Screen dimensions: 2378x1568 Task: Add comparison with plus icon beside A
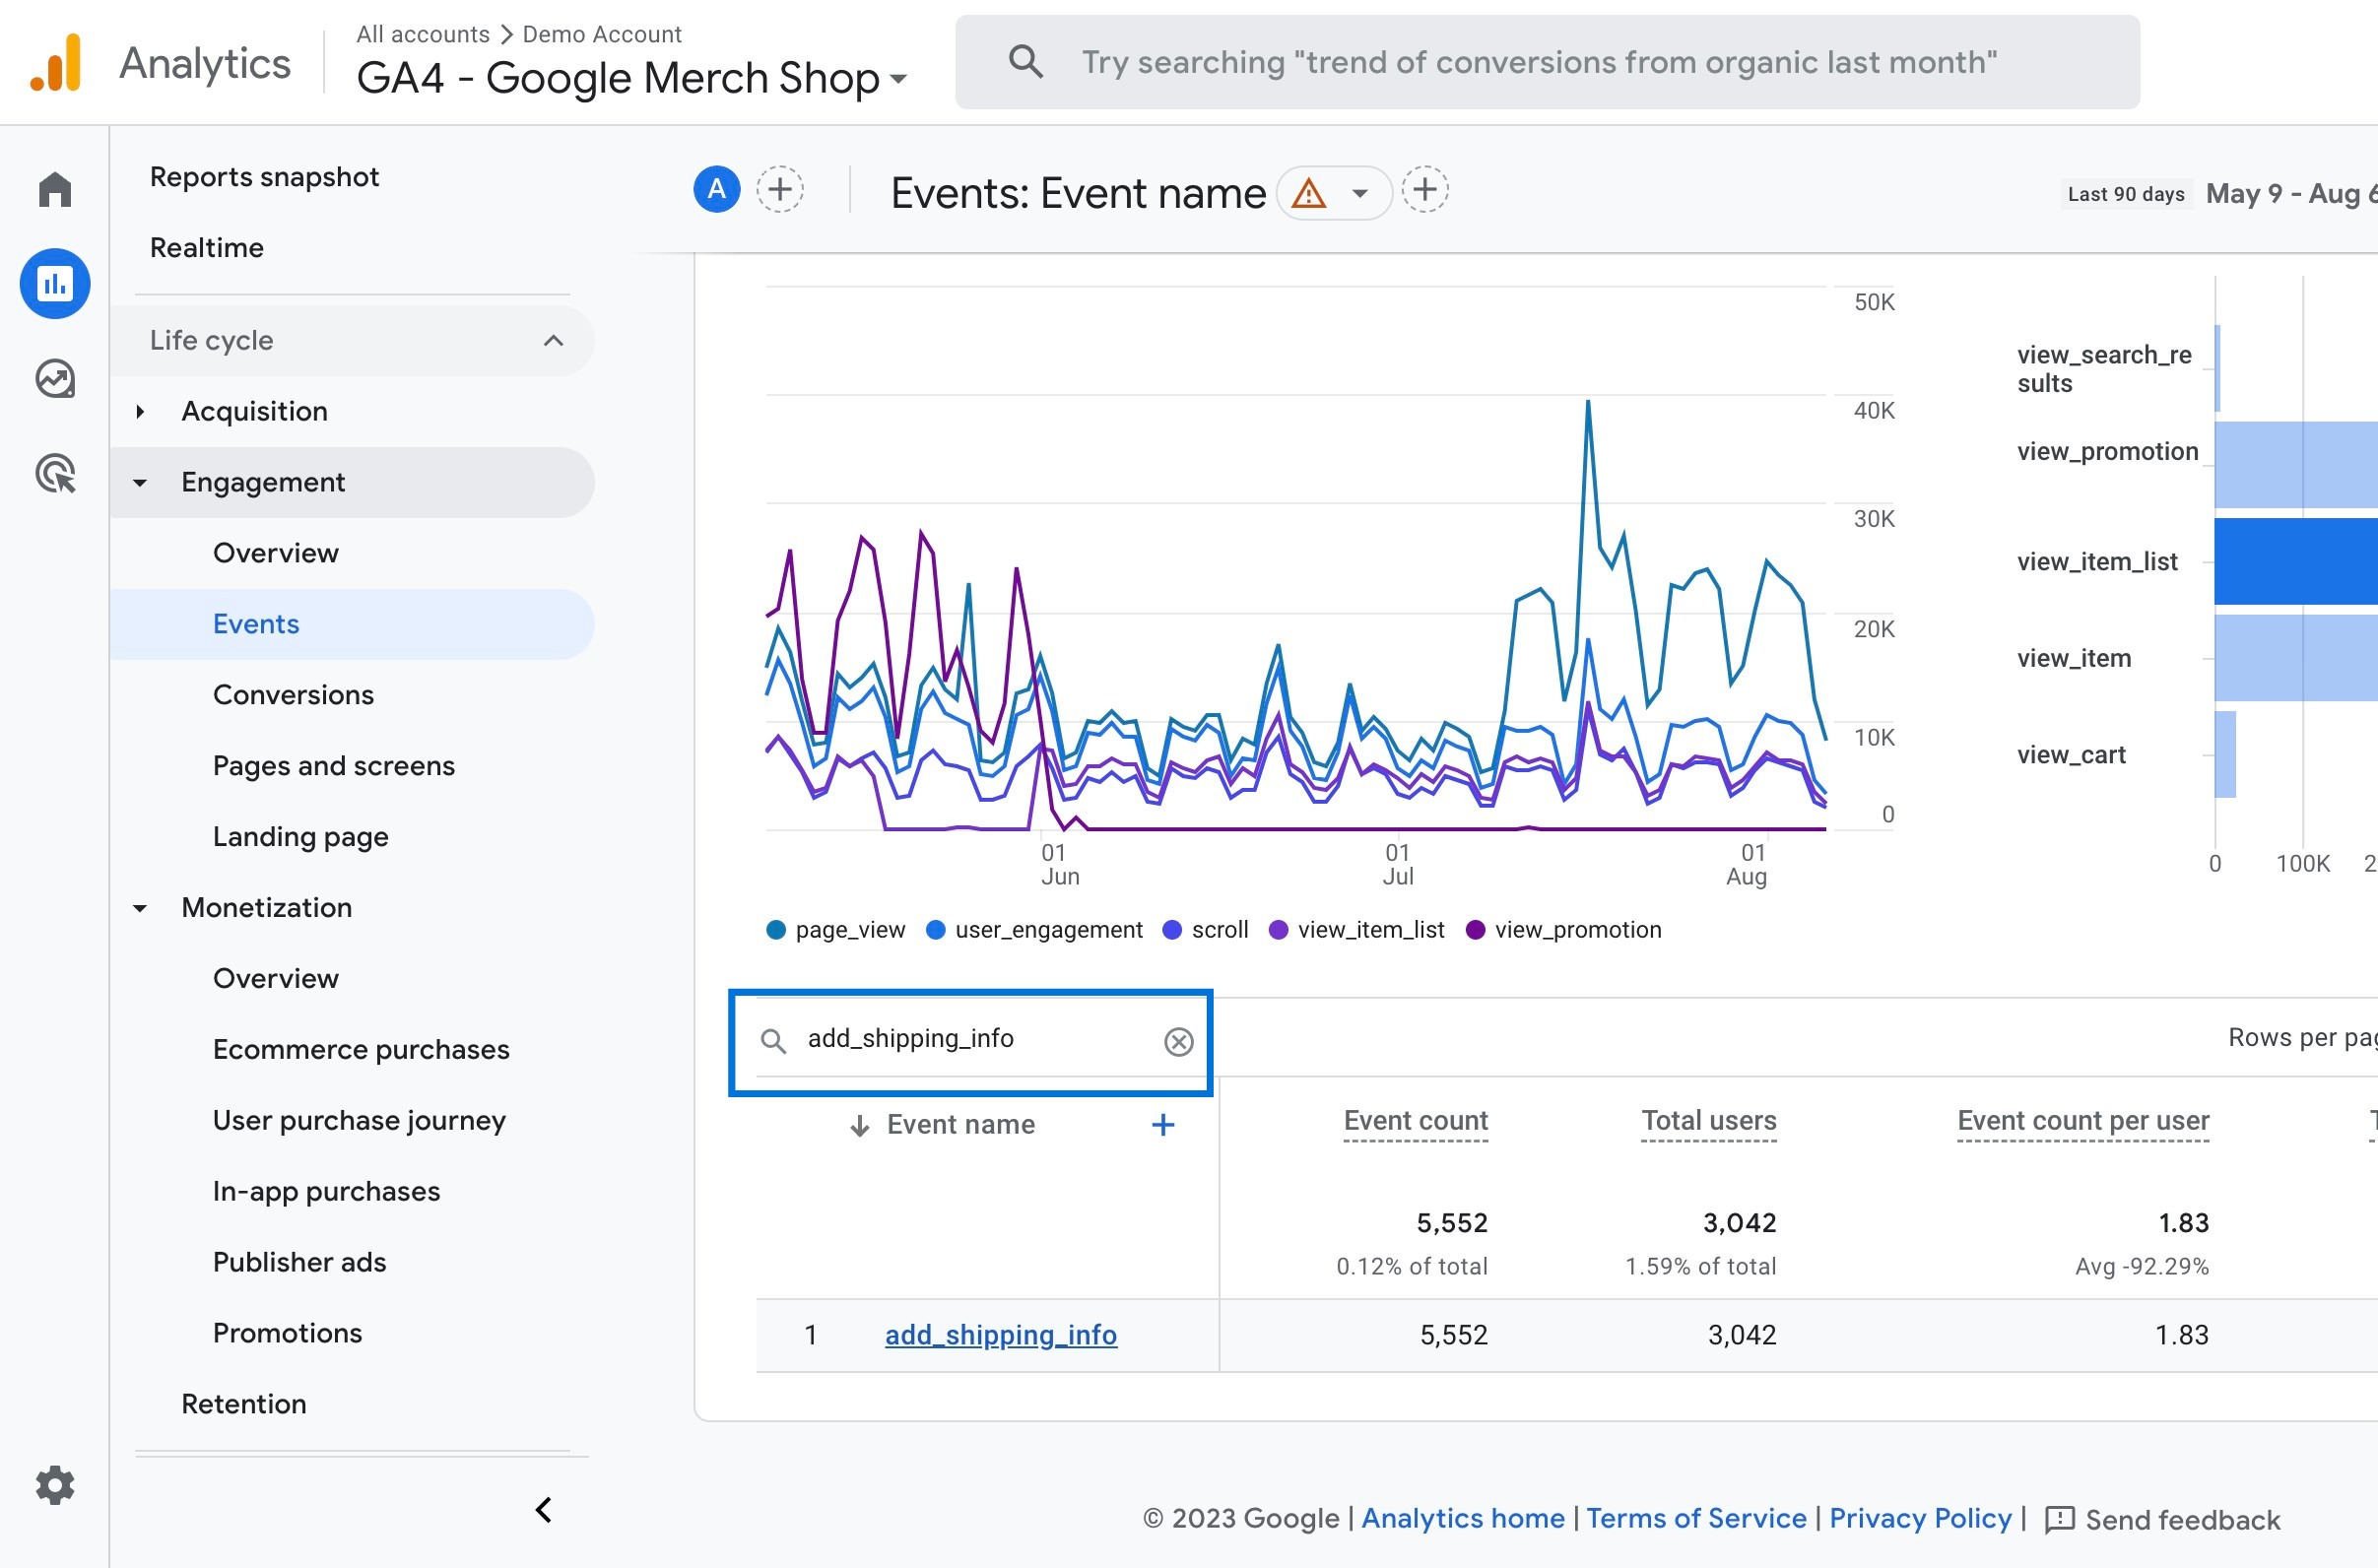[780, 189]
